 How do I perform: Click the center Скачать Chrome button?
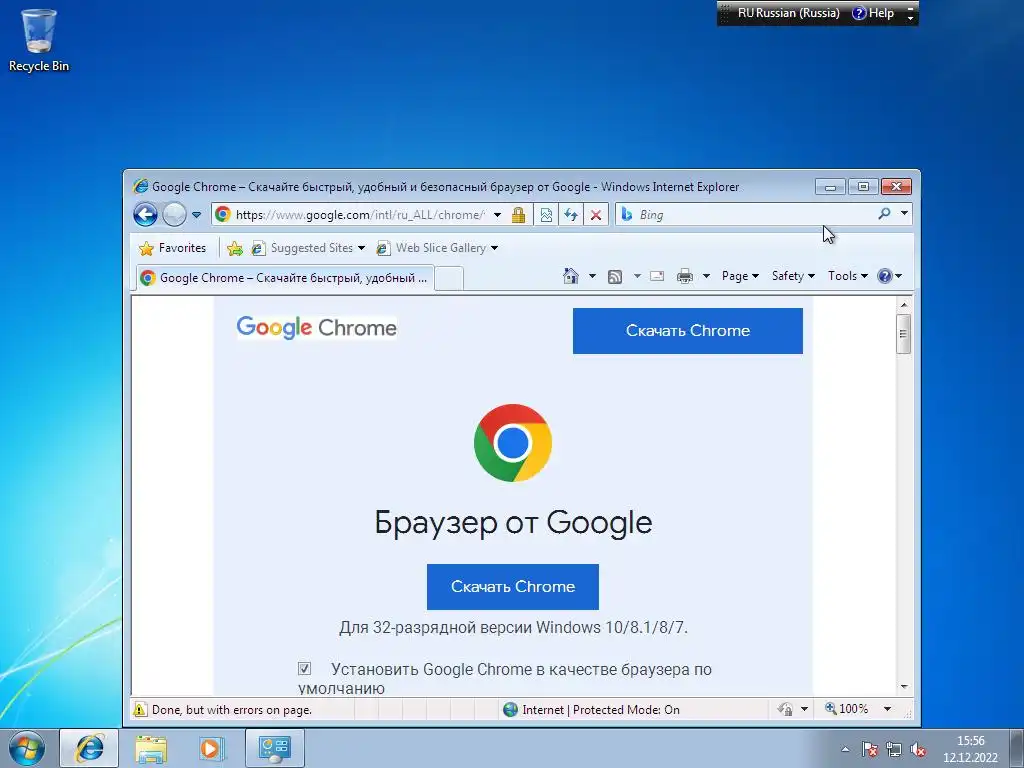[513, 586]
